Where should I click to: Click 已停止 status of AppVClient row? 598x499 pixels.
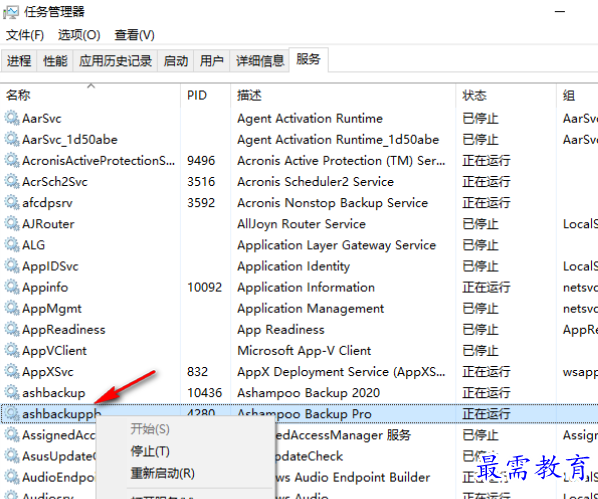click(x=480, y=350)
